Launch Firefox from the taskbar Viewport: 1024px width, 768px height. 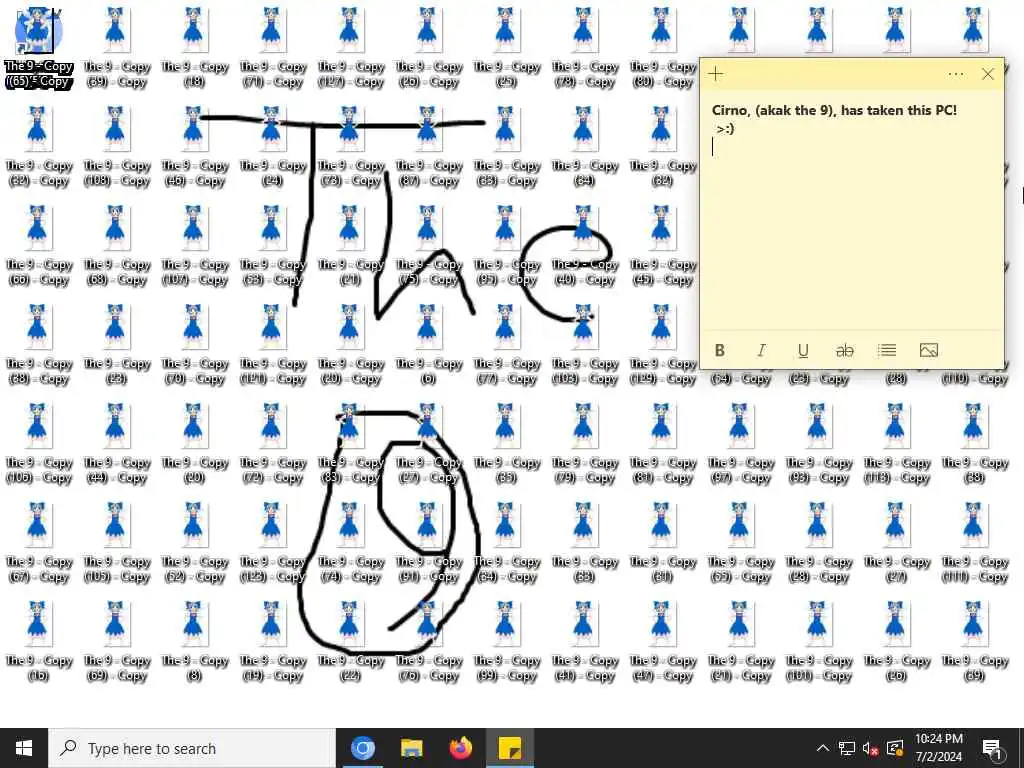coord(460,748)
